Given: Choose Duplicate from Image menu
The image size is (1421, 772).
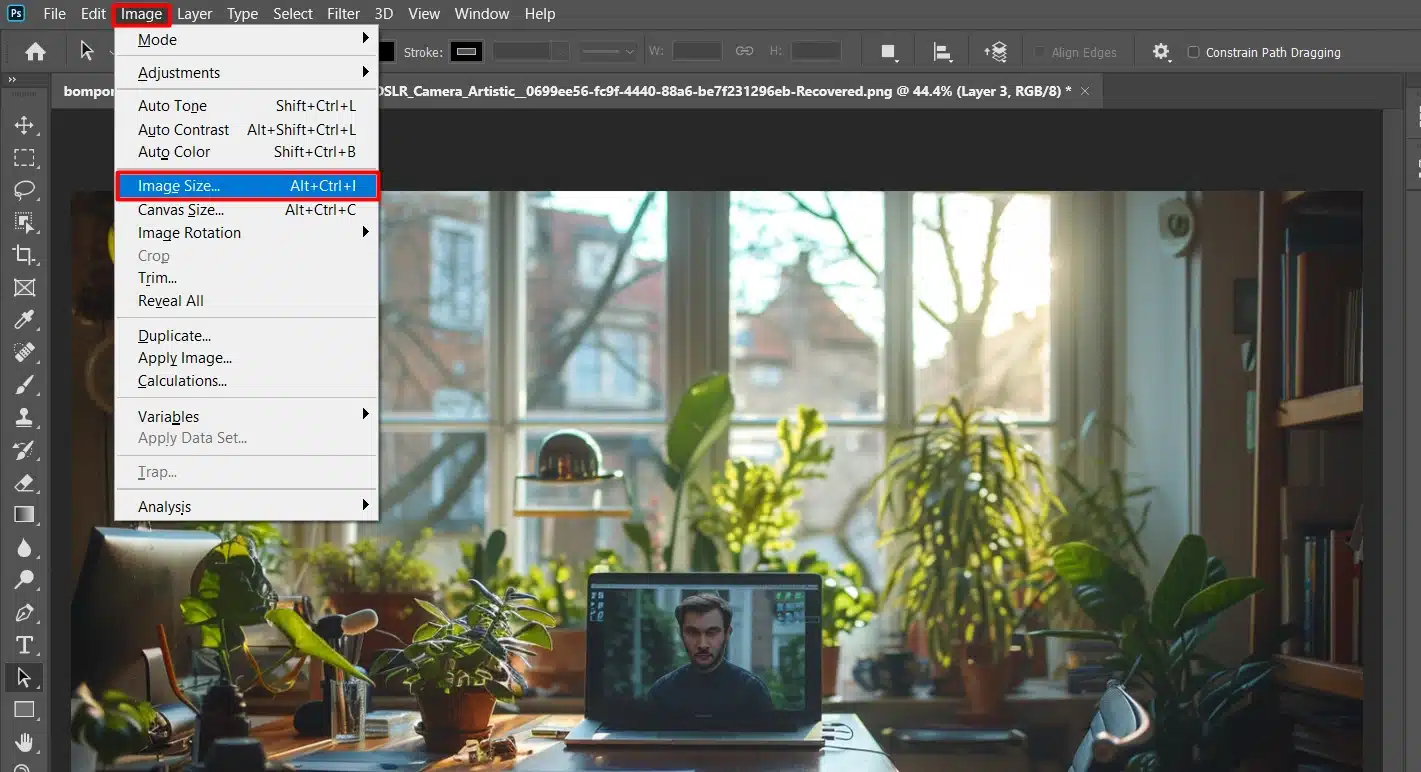Looking at the screenshot, I should click(246, 335).
